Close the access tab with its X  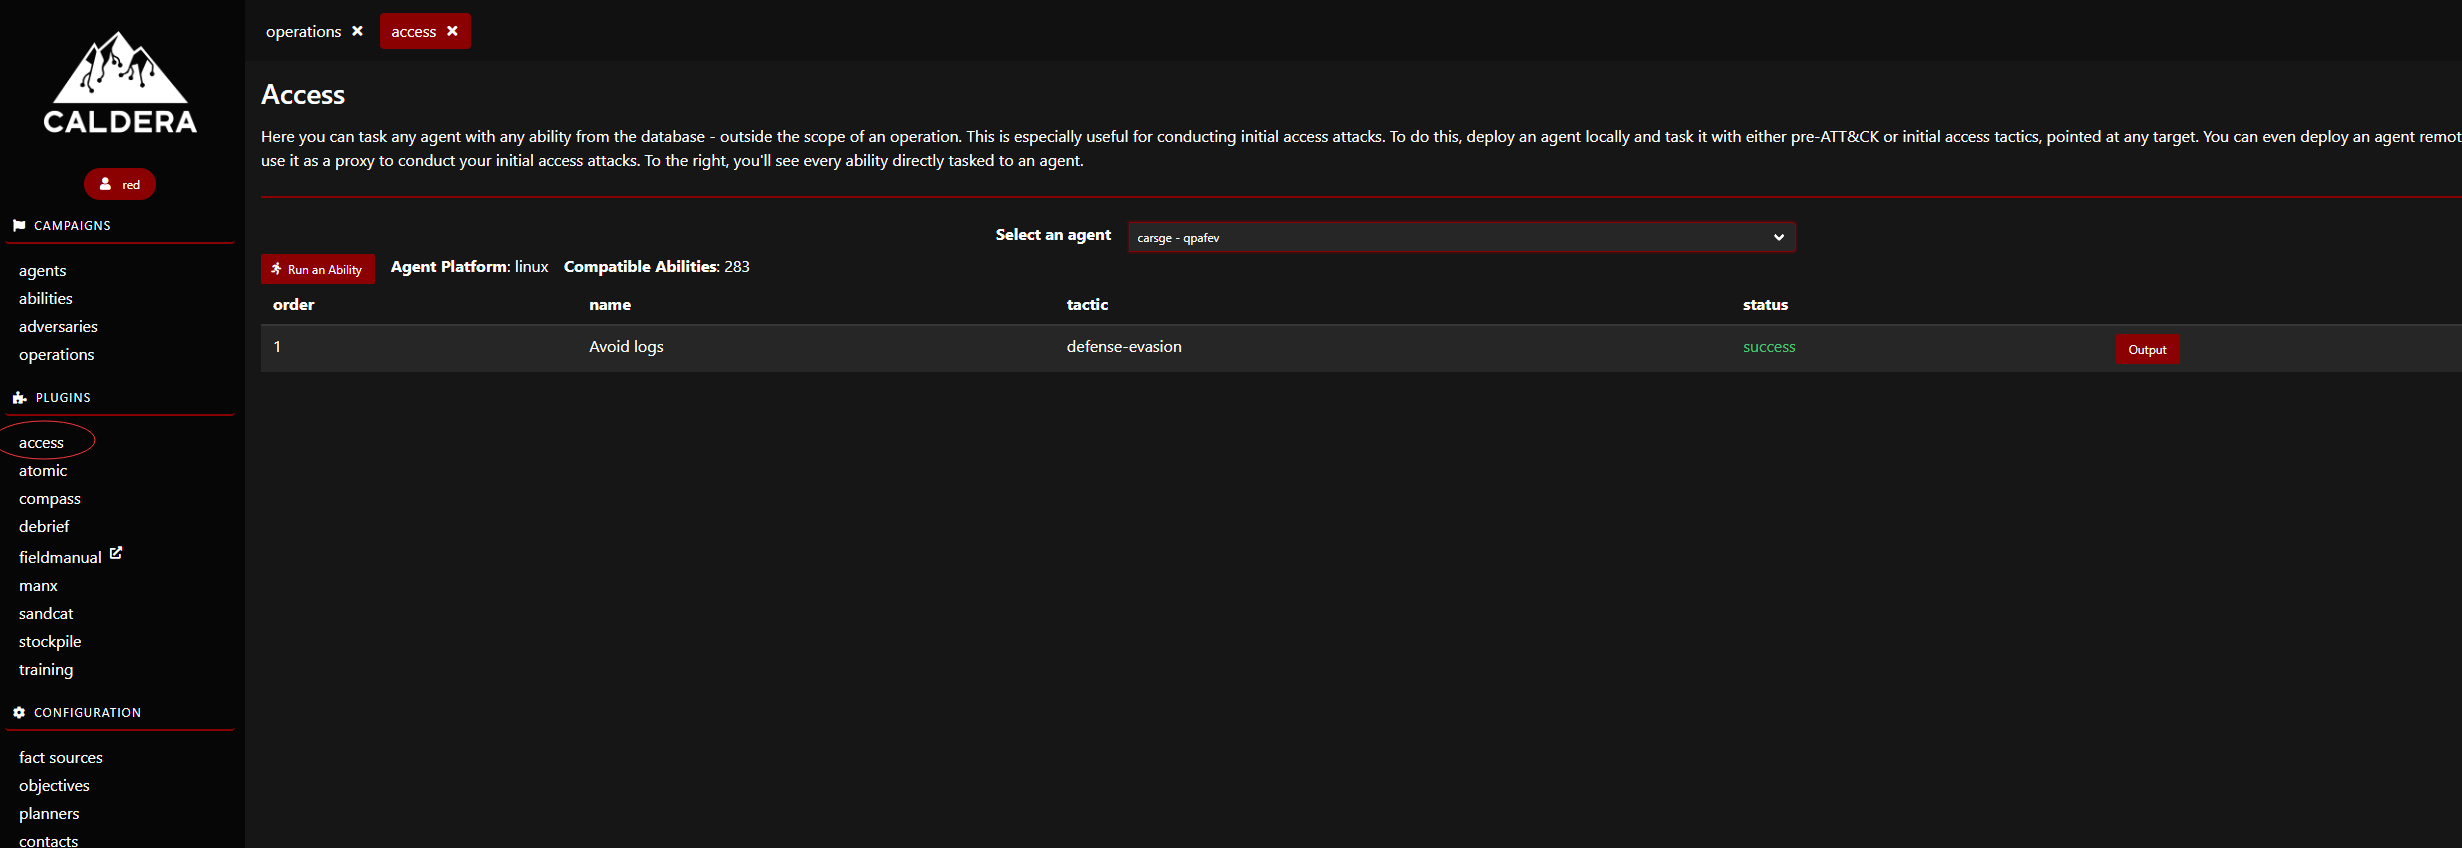pyautogui.click(x=452, y=31)
